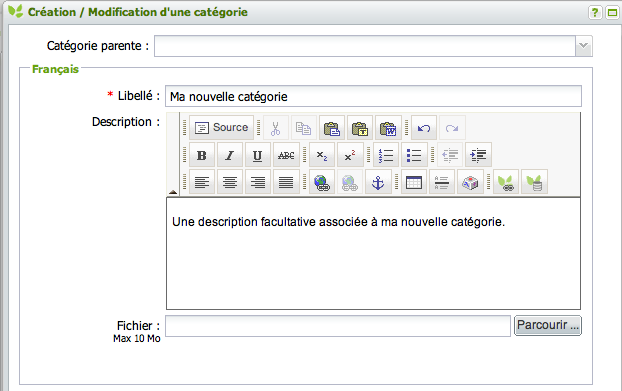The image size is (622, 391).
Task: Click the cube-shaped toolbar icon
Action: 470,182
